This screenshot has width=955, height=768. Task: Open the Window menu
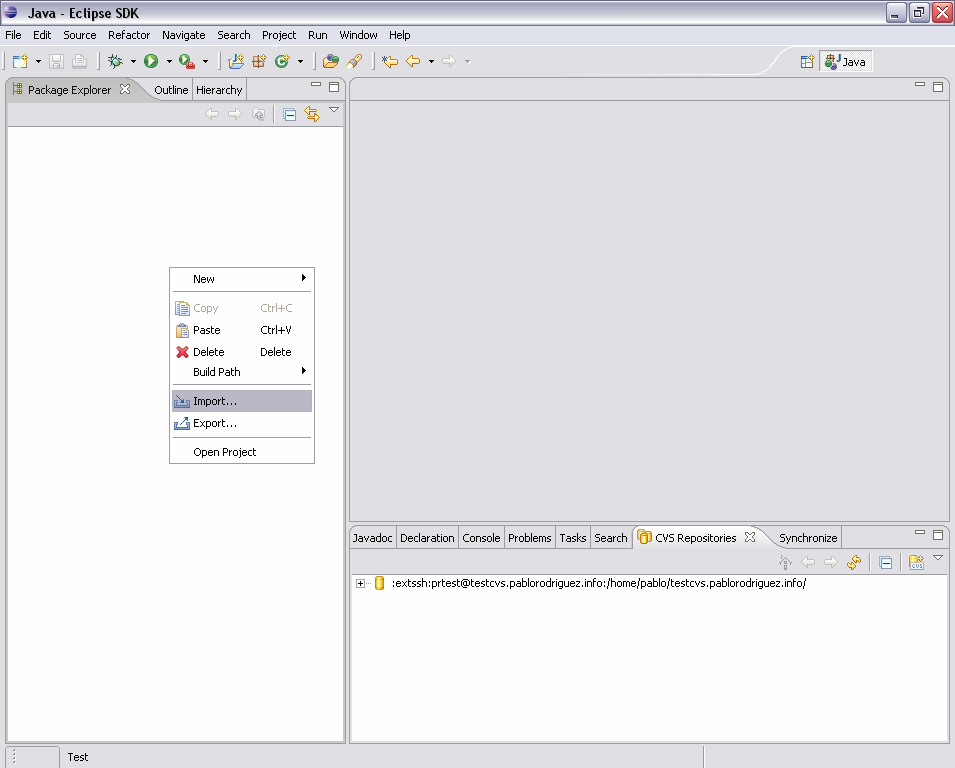[358, 35]
